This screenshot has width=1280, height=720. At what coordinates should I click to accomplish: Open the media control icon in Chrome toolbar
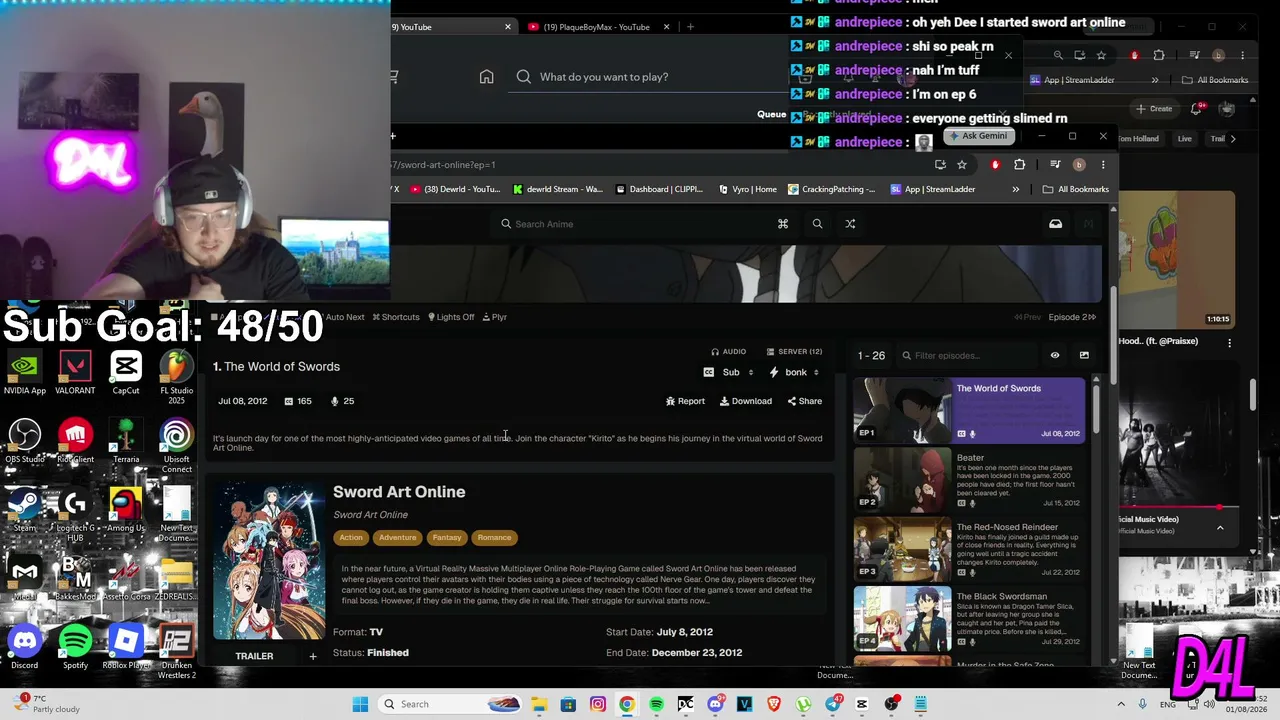(x=1055, y=165)
